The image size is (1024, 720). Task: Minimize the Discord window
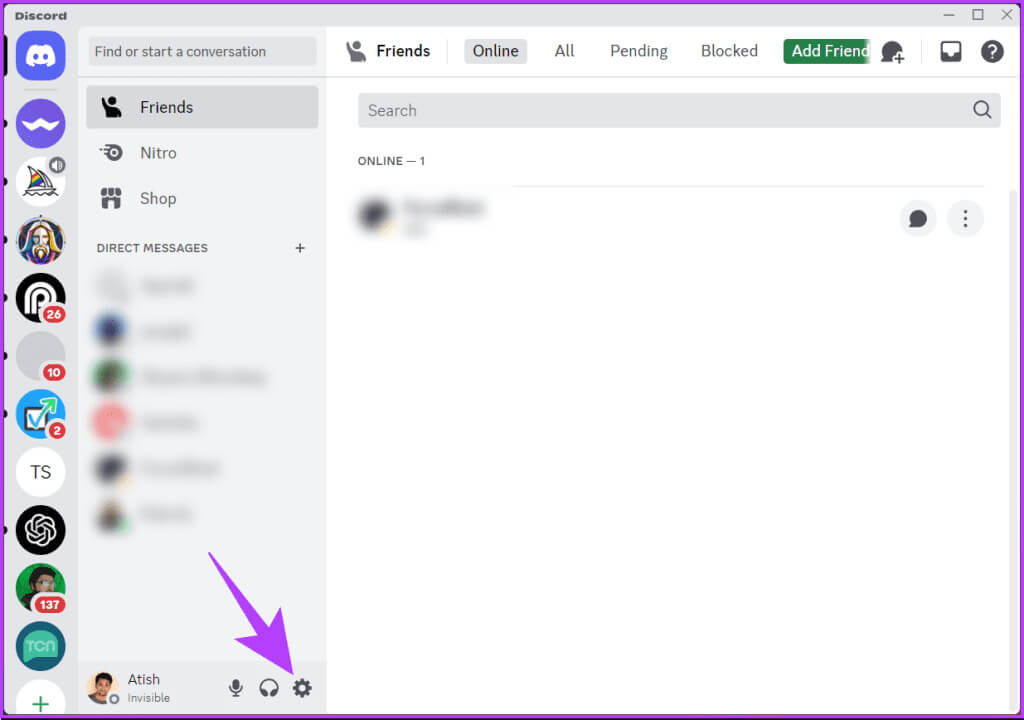949,14
